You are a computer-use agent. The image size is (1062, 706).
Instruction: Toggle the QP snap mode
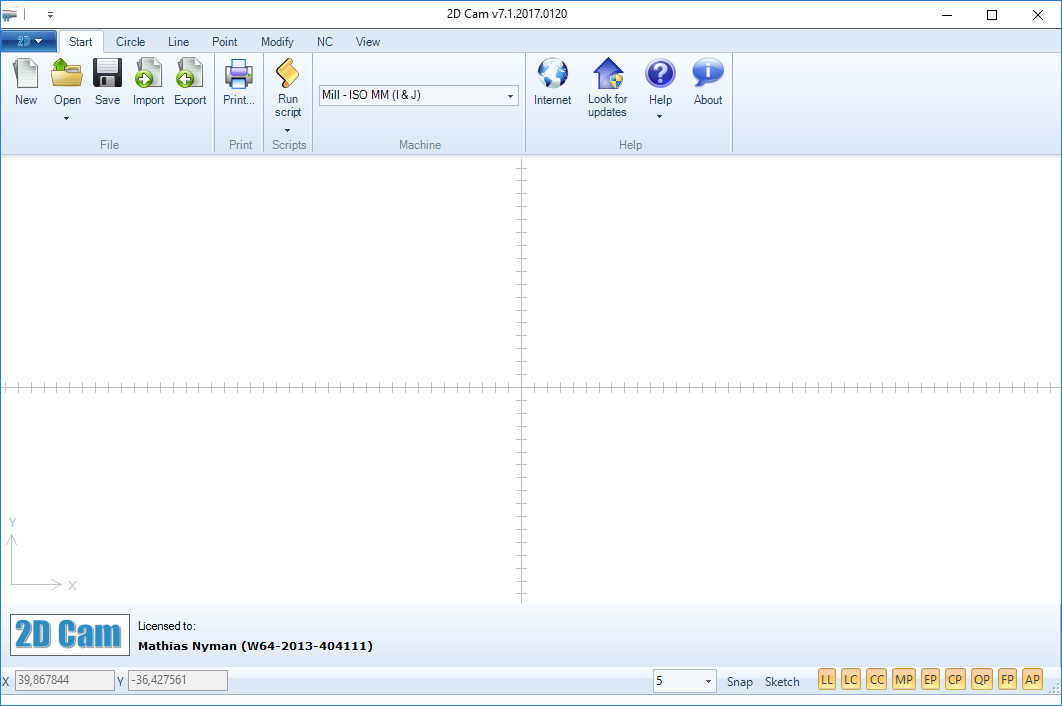point(981,680)
